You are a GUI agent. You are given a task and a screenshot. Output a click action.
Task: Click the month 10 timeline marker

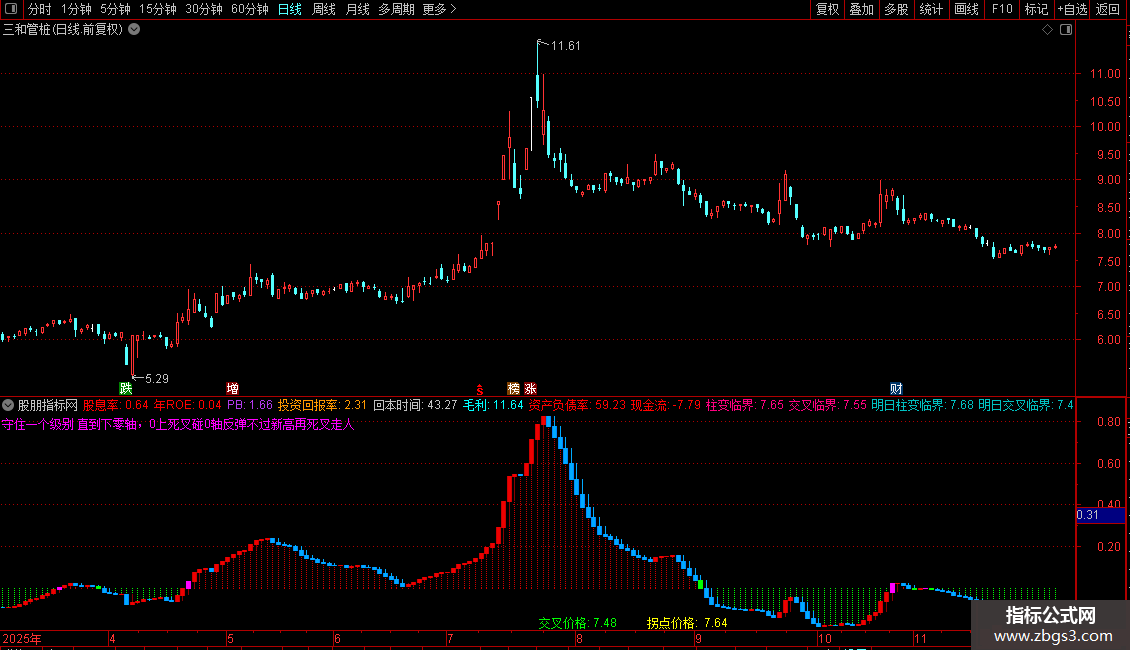pyautogui.click(x=824, y=638)
